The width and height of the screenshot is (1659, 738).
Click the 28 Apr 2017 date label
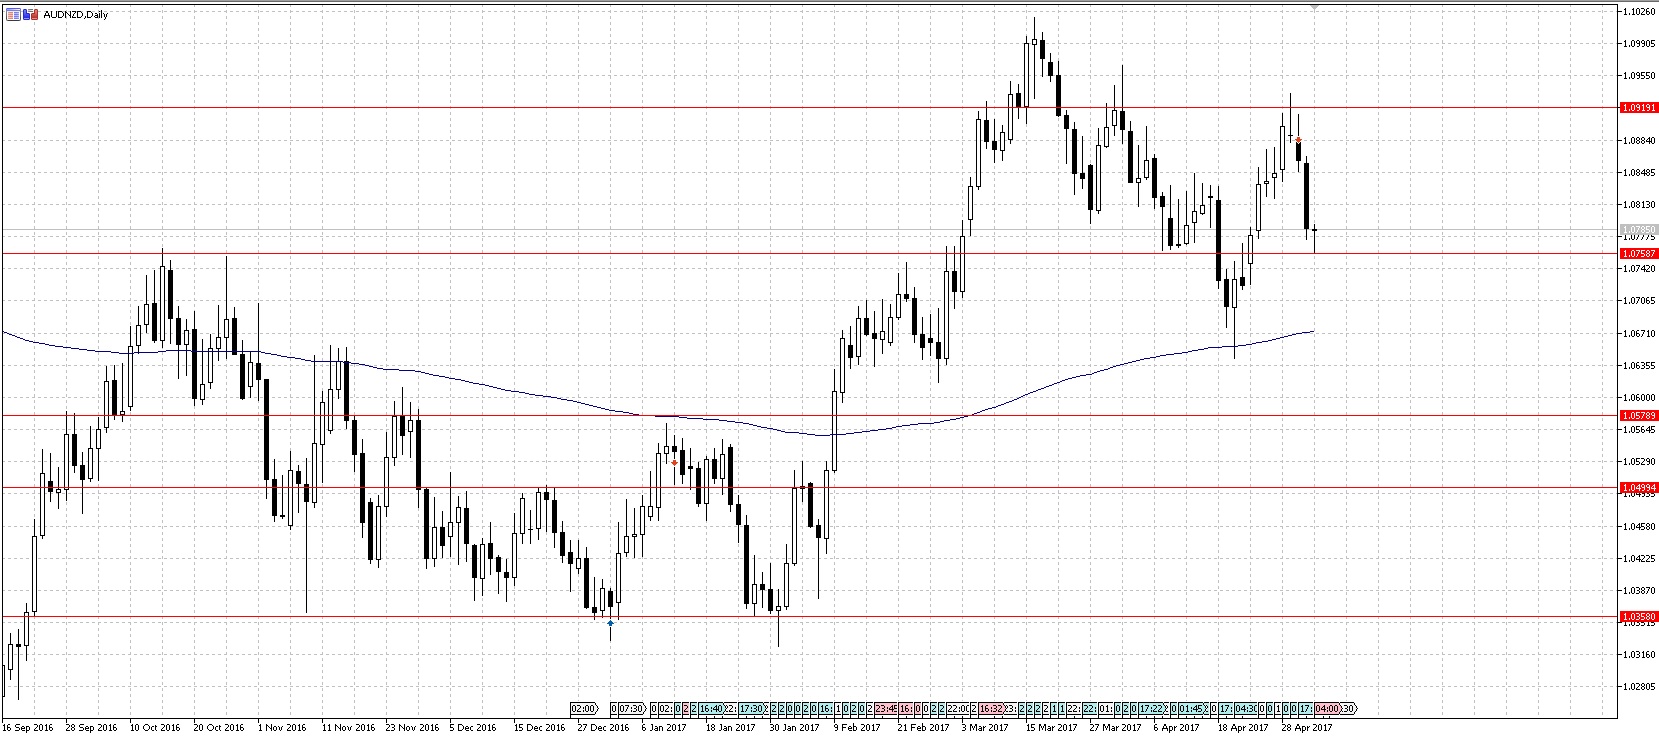pos(1307,728)
